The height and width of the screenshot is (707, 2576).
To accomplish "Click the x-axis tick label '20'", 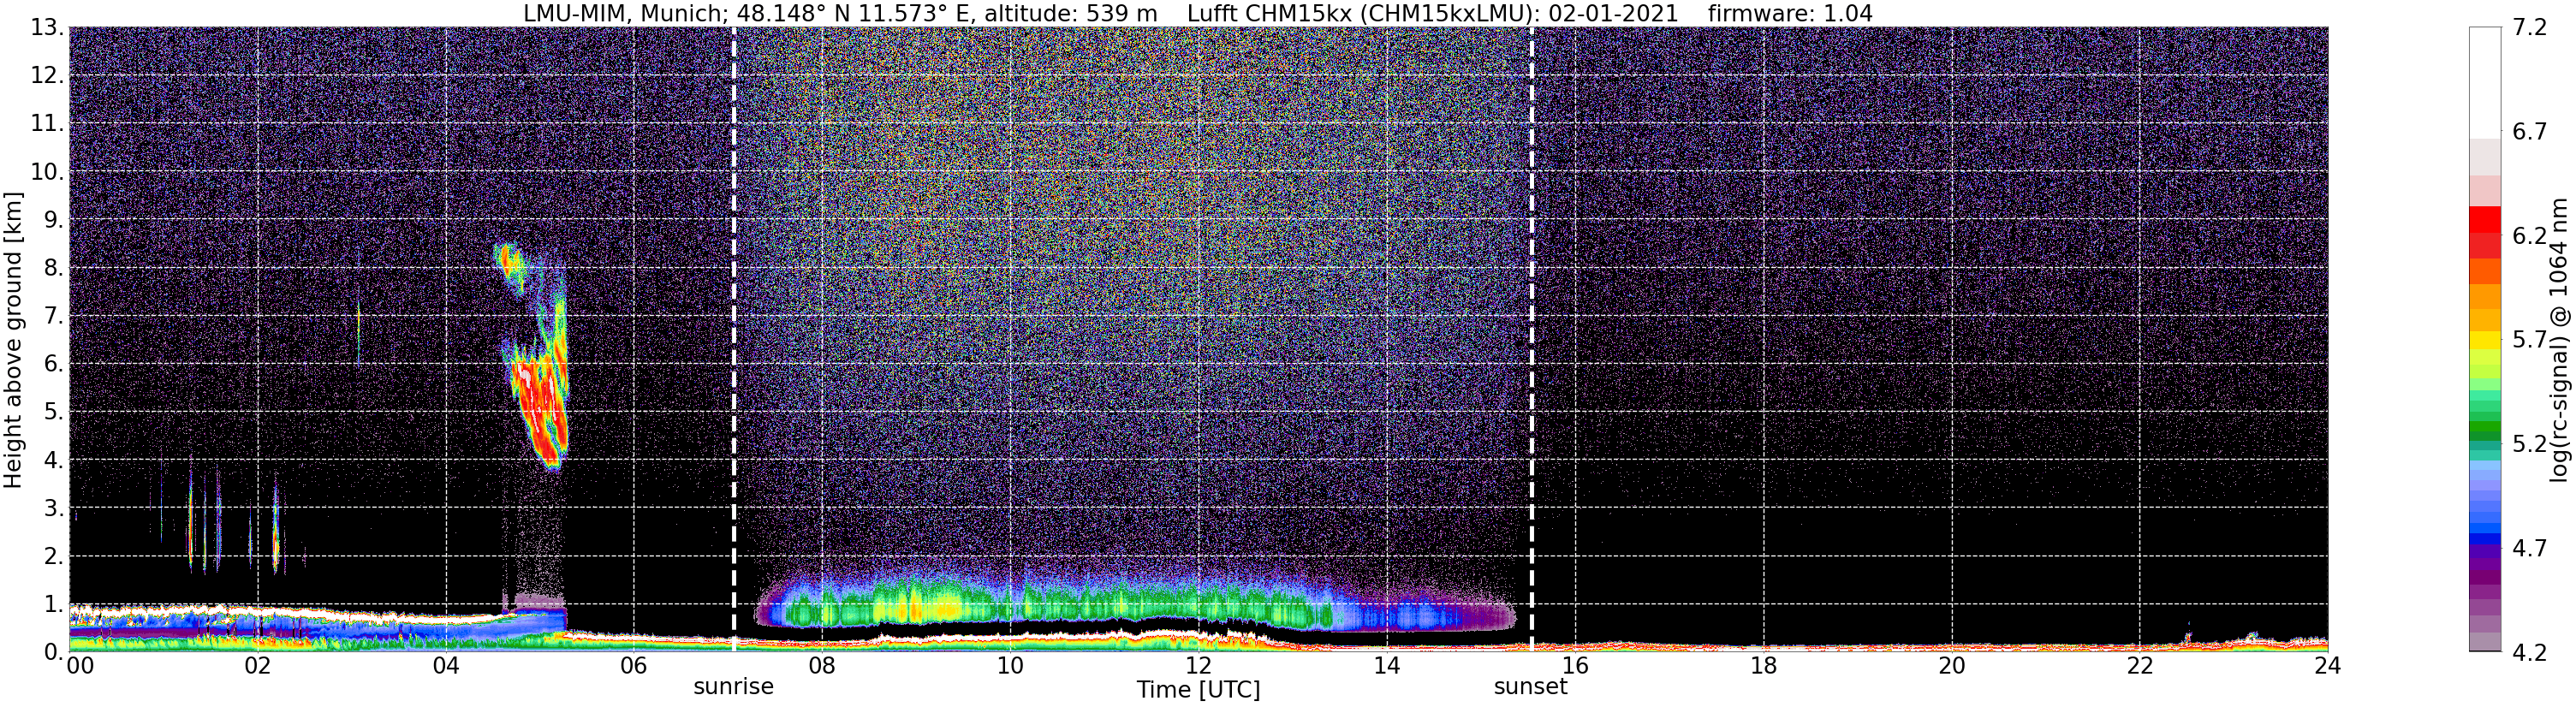I will pos(1951,666).
